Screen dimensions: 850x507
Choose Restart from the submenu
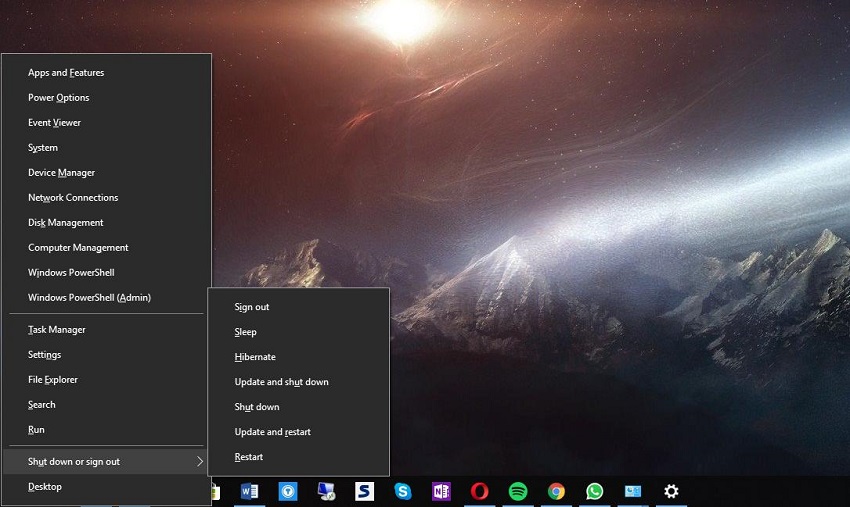click(x=249, y=457)
